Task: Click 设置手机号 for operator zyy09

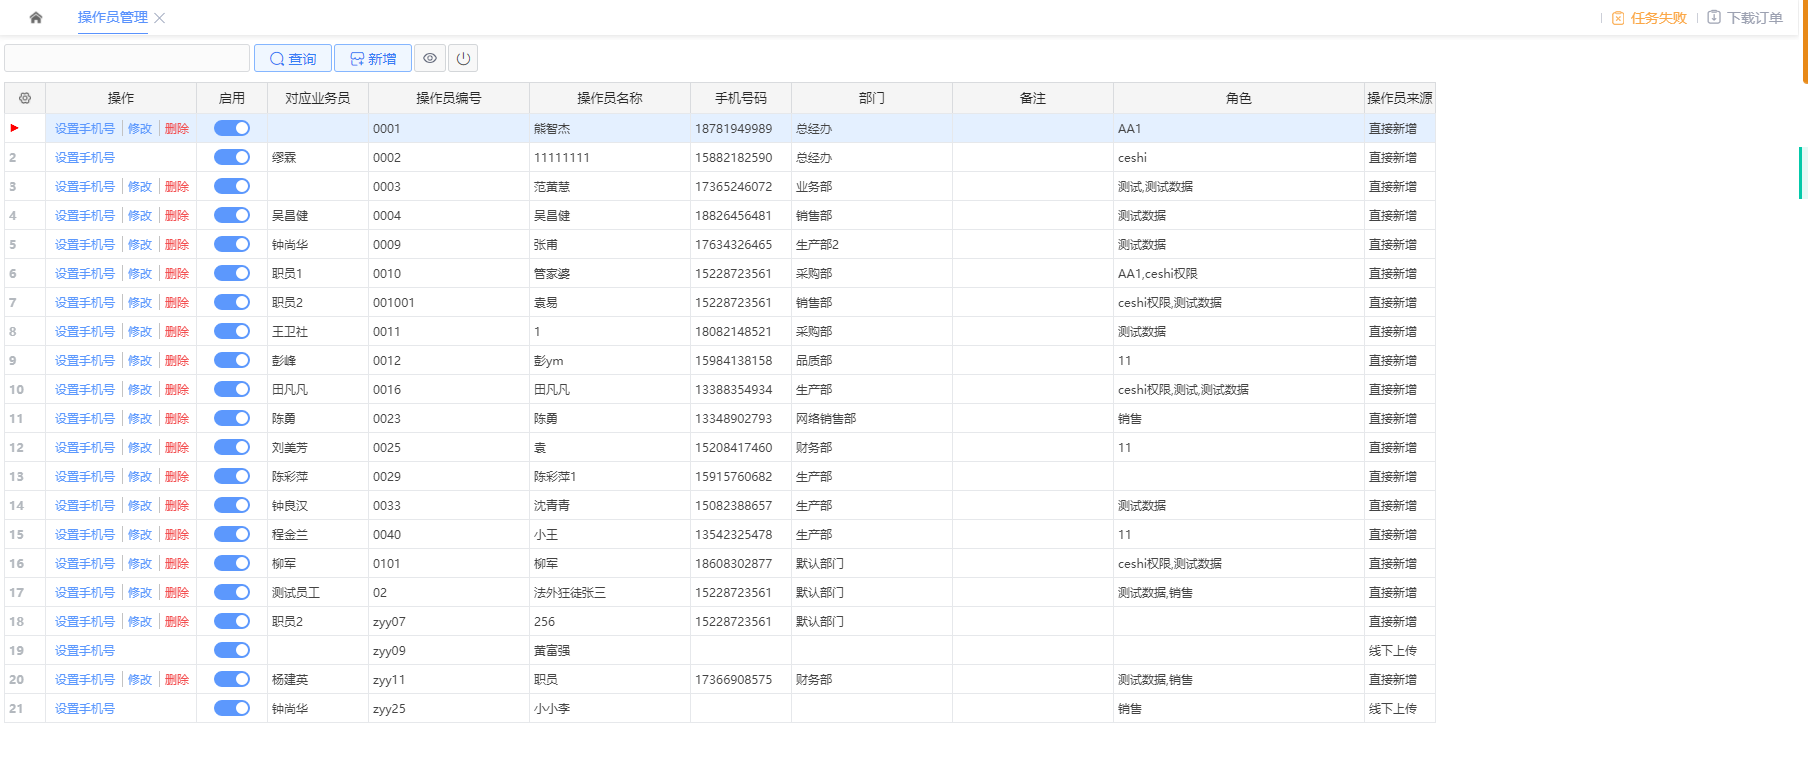Action: 85,650
